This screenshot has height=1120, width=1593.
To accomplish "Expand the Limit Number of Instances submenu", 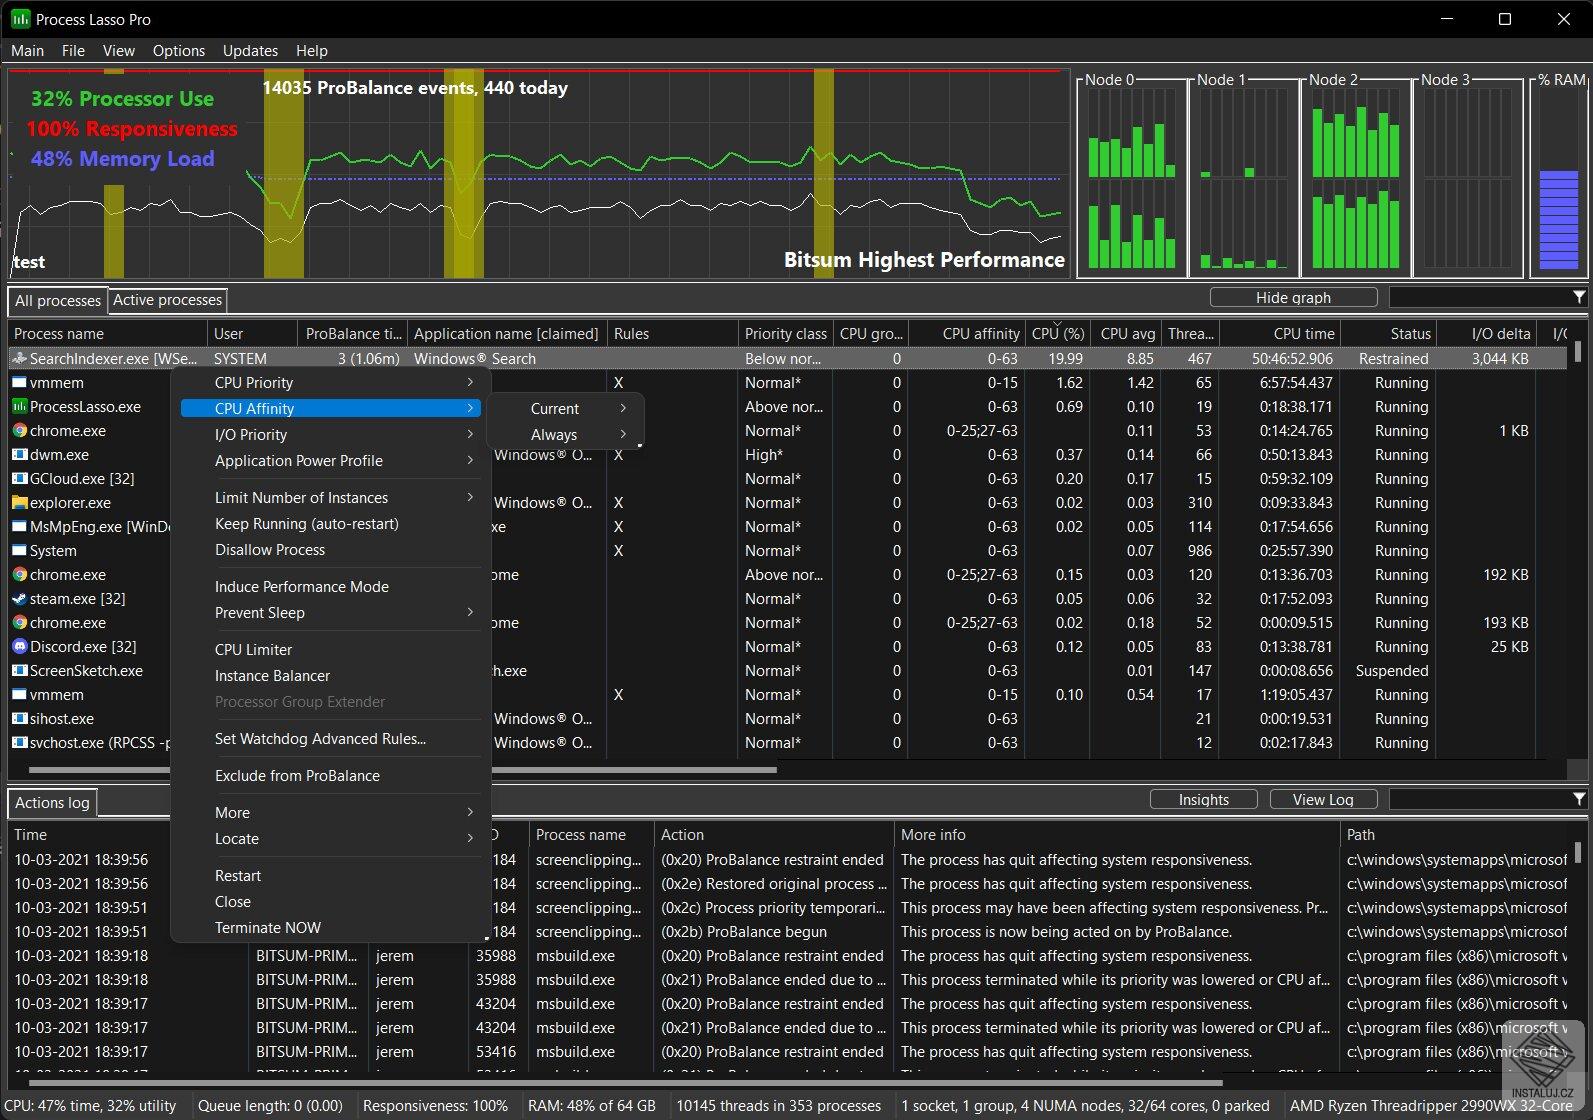I will (331, 497).
